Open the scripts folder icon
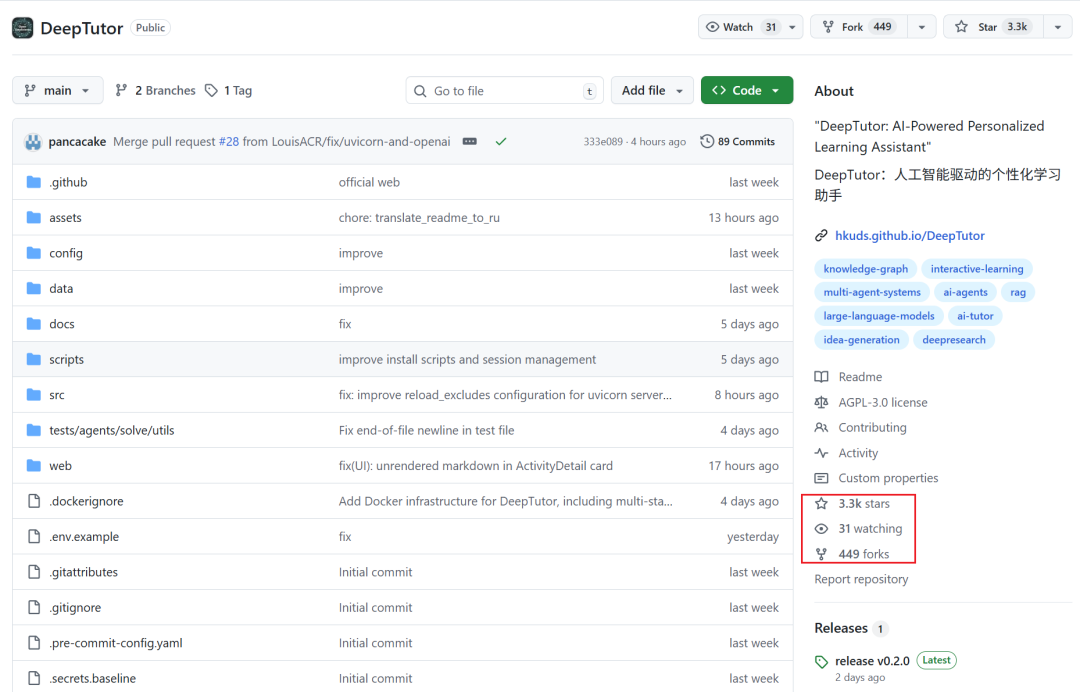This screenshot has height=692, width=1080. pos(33,359)
